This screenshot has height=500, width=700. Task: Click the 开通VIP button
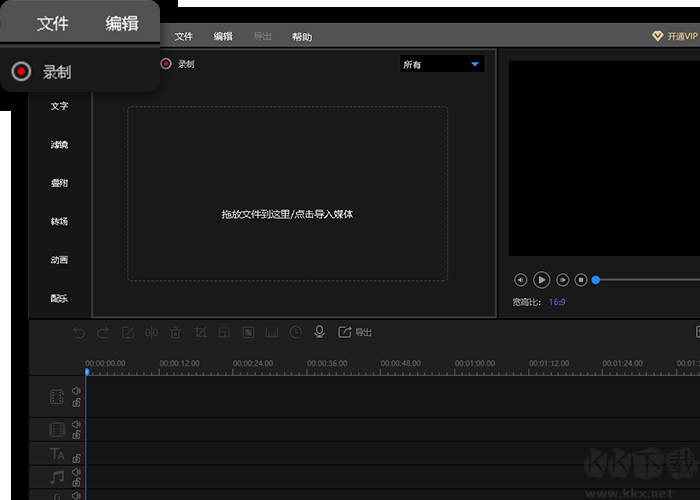pos(675,36)
